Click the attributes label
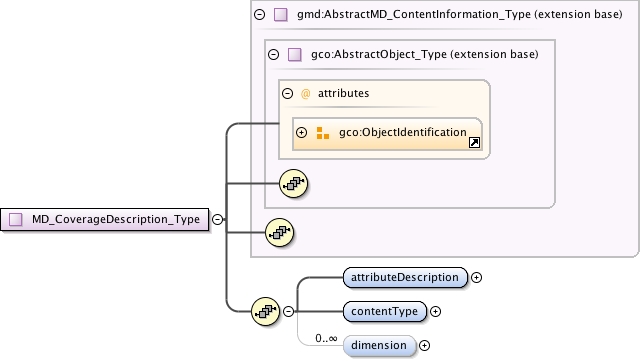The image size is (641, 361). [343, 94]
